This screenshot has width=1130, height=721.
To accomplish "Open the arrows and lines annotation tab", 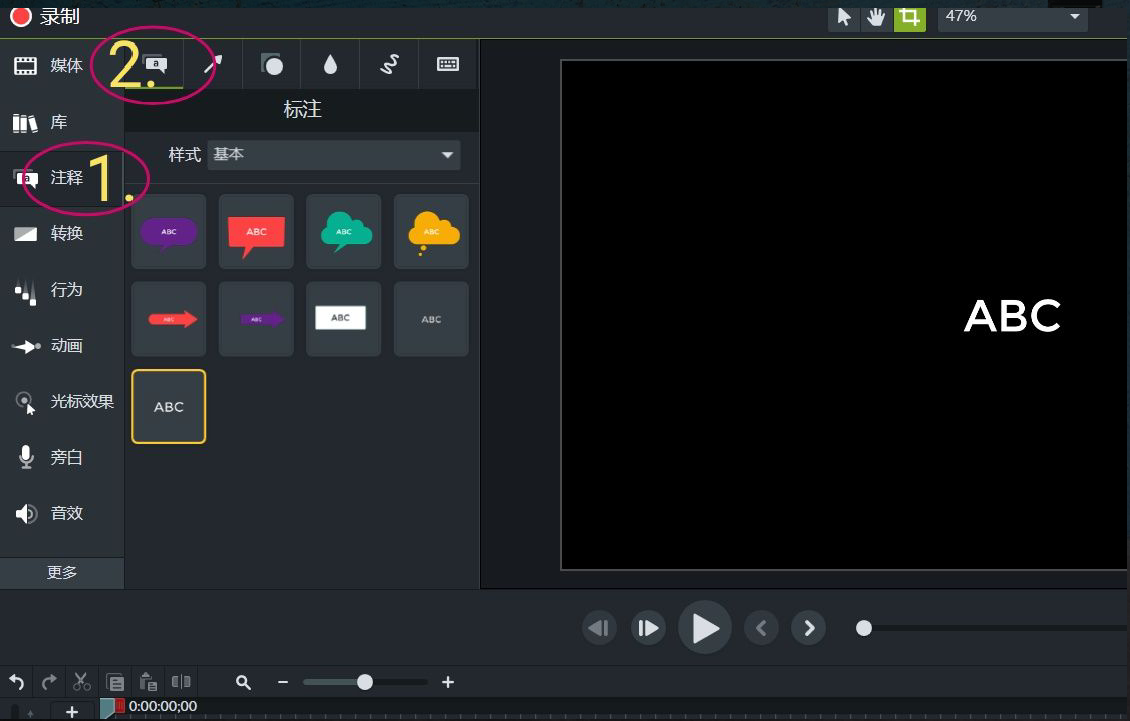I will click(213, 65).
